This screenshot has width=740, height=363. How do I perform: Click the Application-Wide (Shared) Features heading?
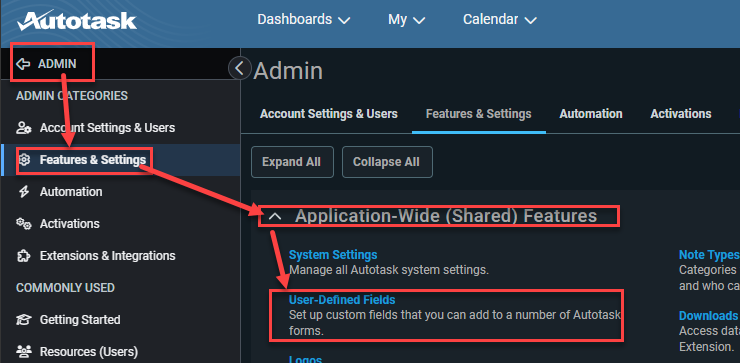tap(446, 216)
